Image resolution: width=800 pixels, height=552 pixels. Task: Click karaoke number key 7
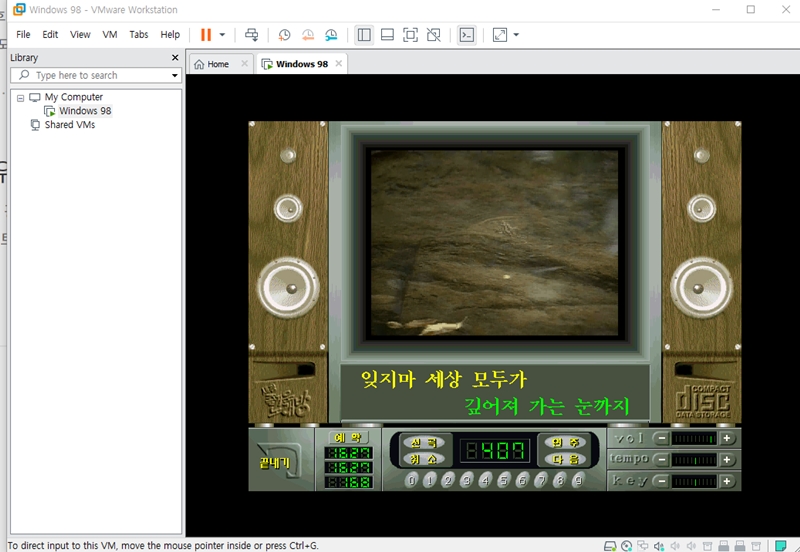coord(541,480)
